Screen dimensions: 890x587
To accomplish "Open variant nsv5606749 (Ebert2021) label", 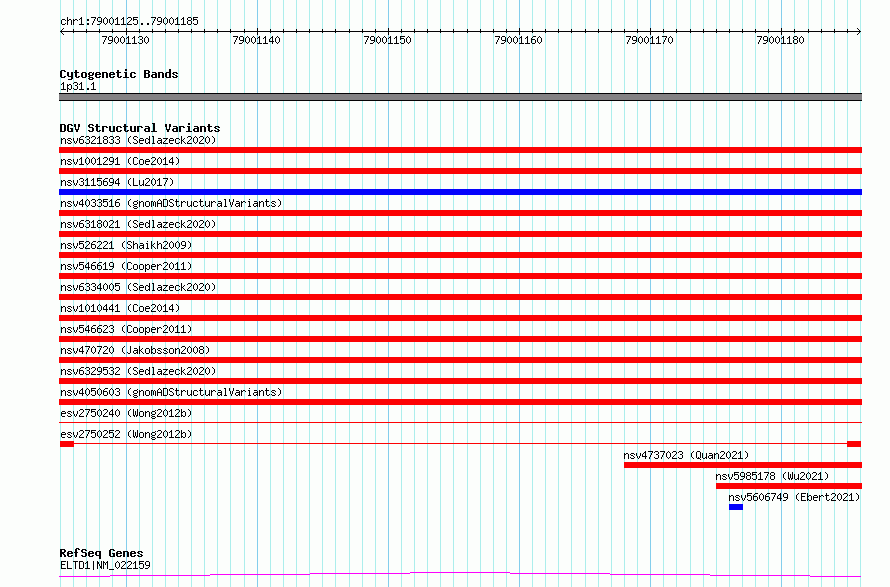I will click(x=794, y=497).
